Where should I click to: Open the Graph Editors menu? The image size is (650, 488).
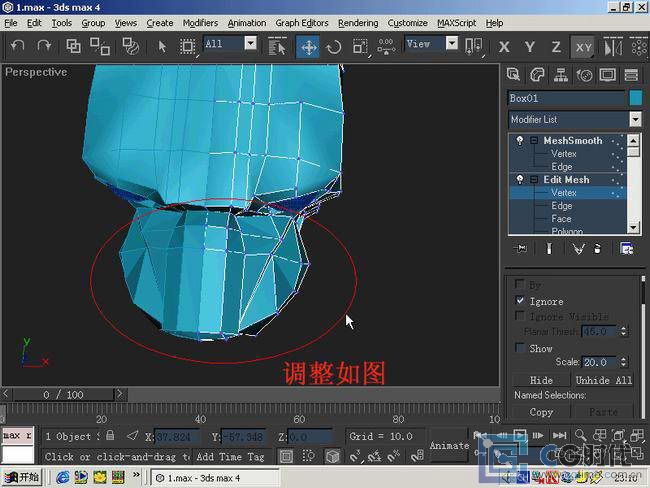point(302,23)
